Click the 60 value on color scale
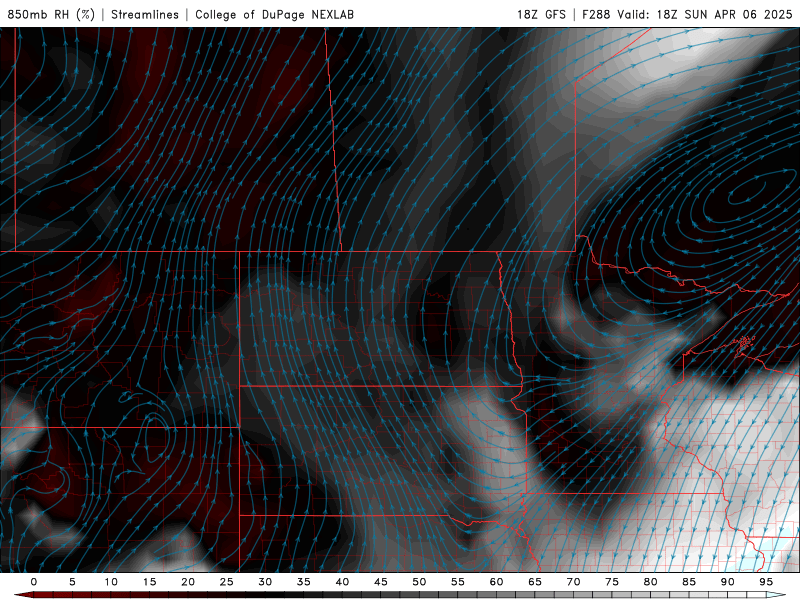The width and height of the screenshot is (800, 600). click(x=496, y=582)
